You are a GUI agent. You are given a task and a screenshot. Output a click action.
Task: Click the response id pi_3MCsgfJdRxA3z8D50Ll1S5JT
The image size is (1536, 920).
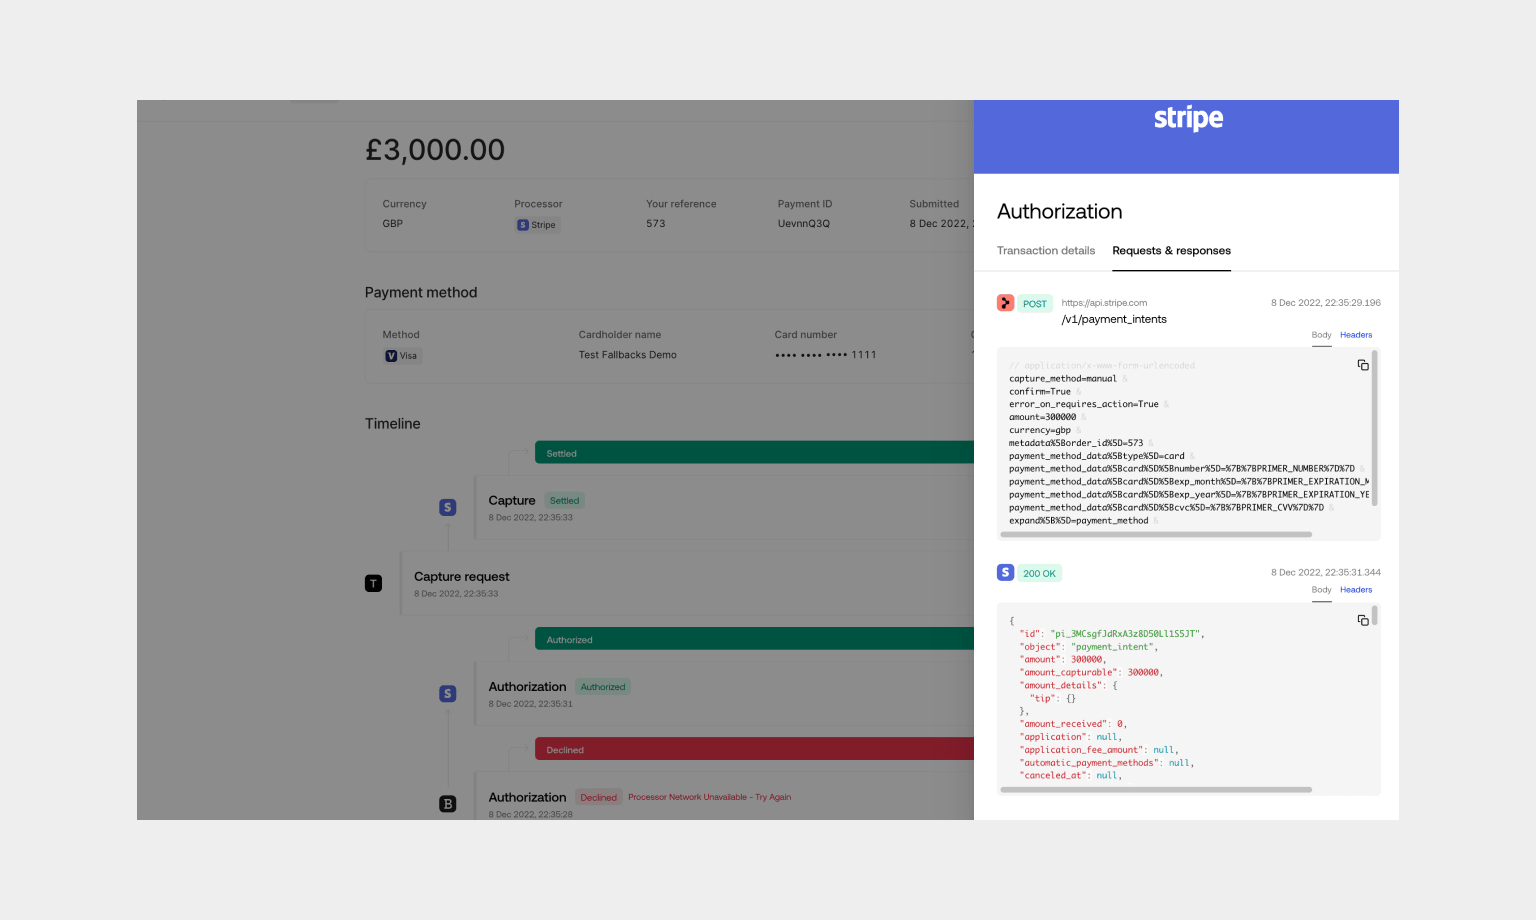pos(1124,634)
